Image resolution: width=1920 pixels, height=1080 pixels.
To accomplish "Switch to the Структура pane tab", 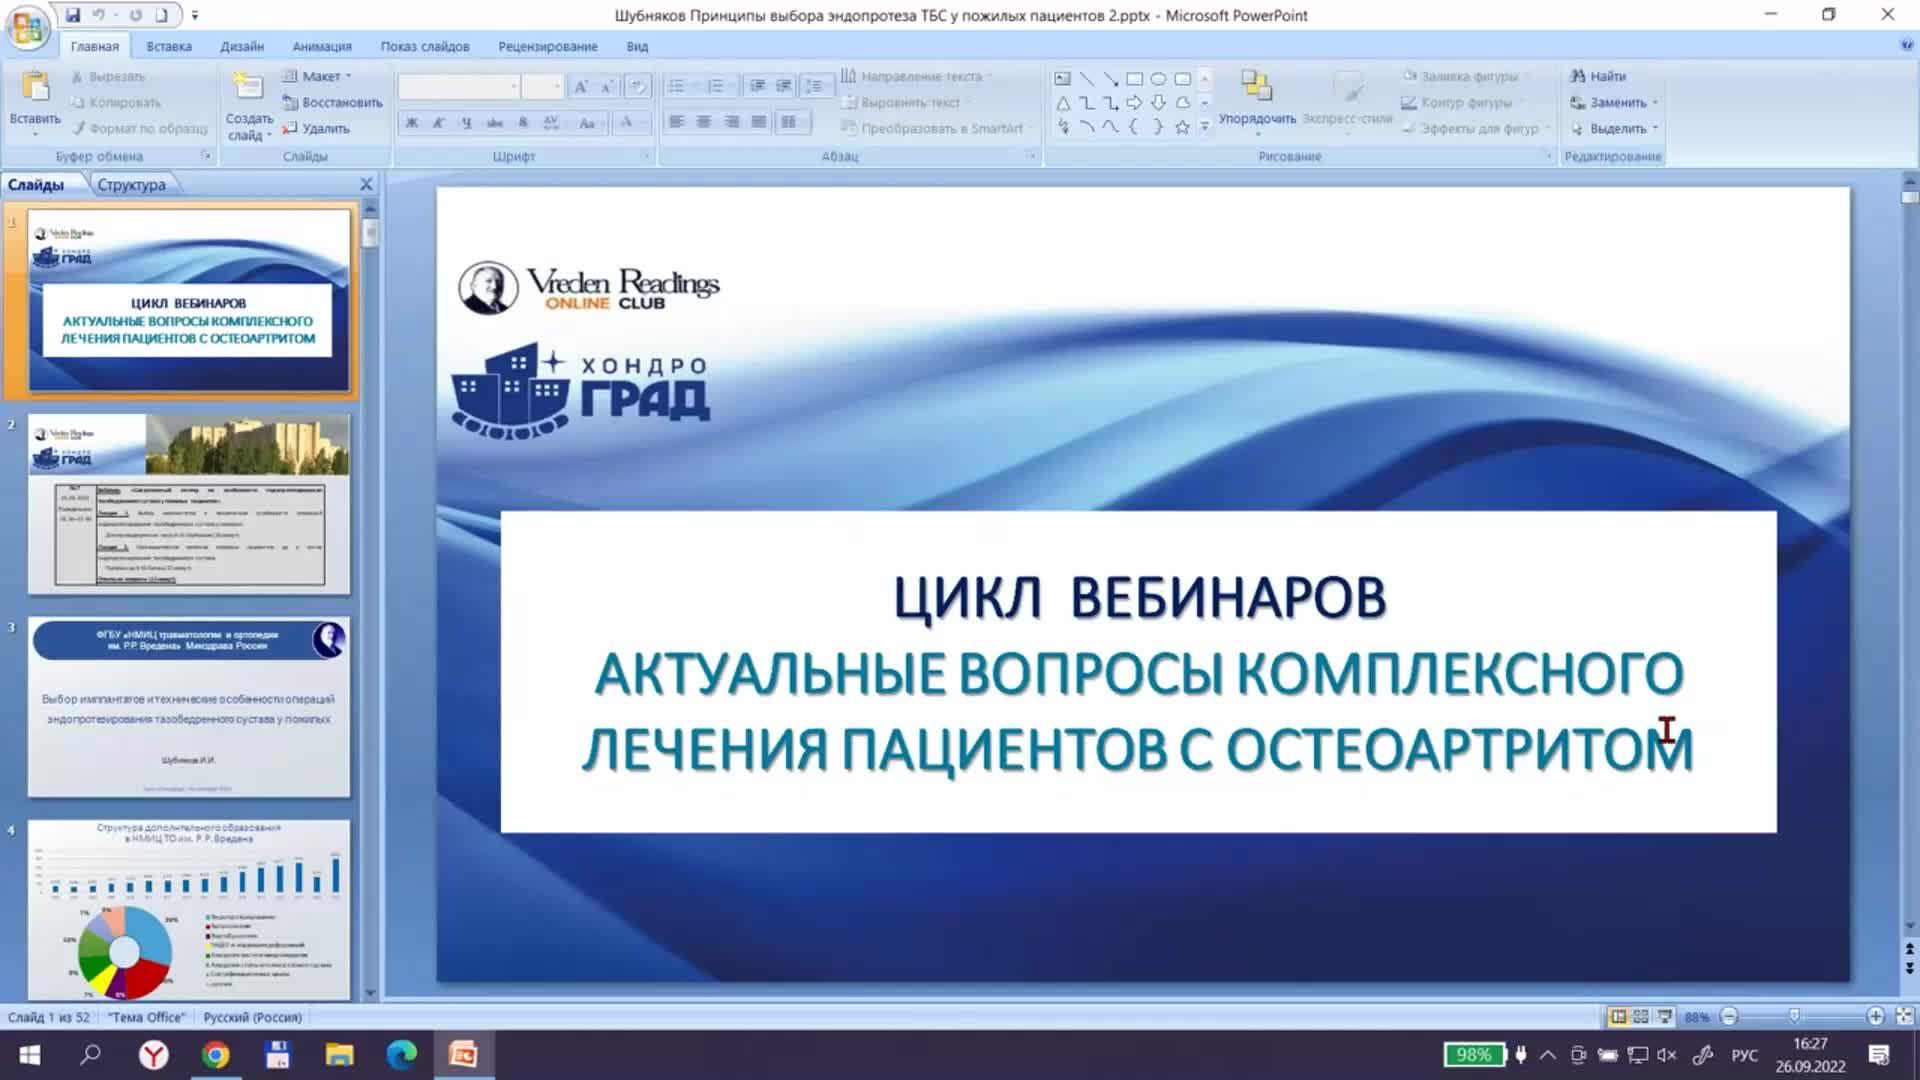I will (x=131, y=185).
